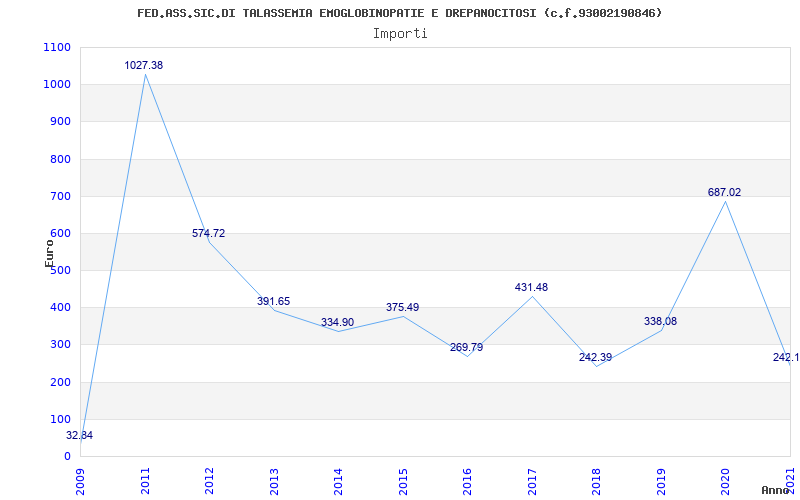Image resolution: width=800 pixels, height=500 pixels.
Task: Select the 2012 x-axis year label
Action: coord(209,482)
